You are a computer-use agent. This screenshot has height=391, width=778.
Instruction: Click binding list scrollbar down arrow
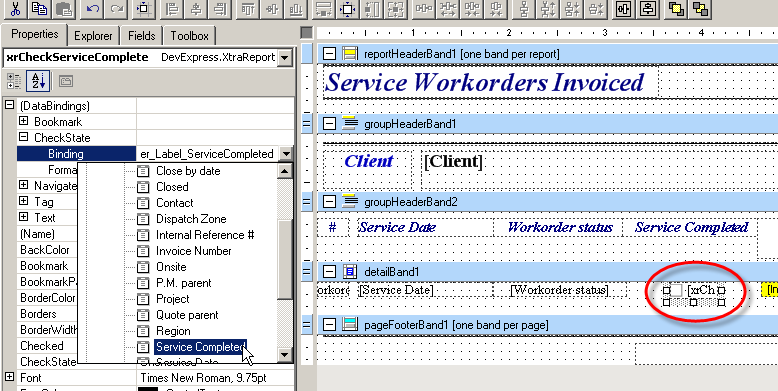[x=284, y=354]
